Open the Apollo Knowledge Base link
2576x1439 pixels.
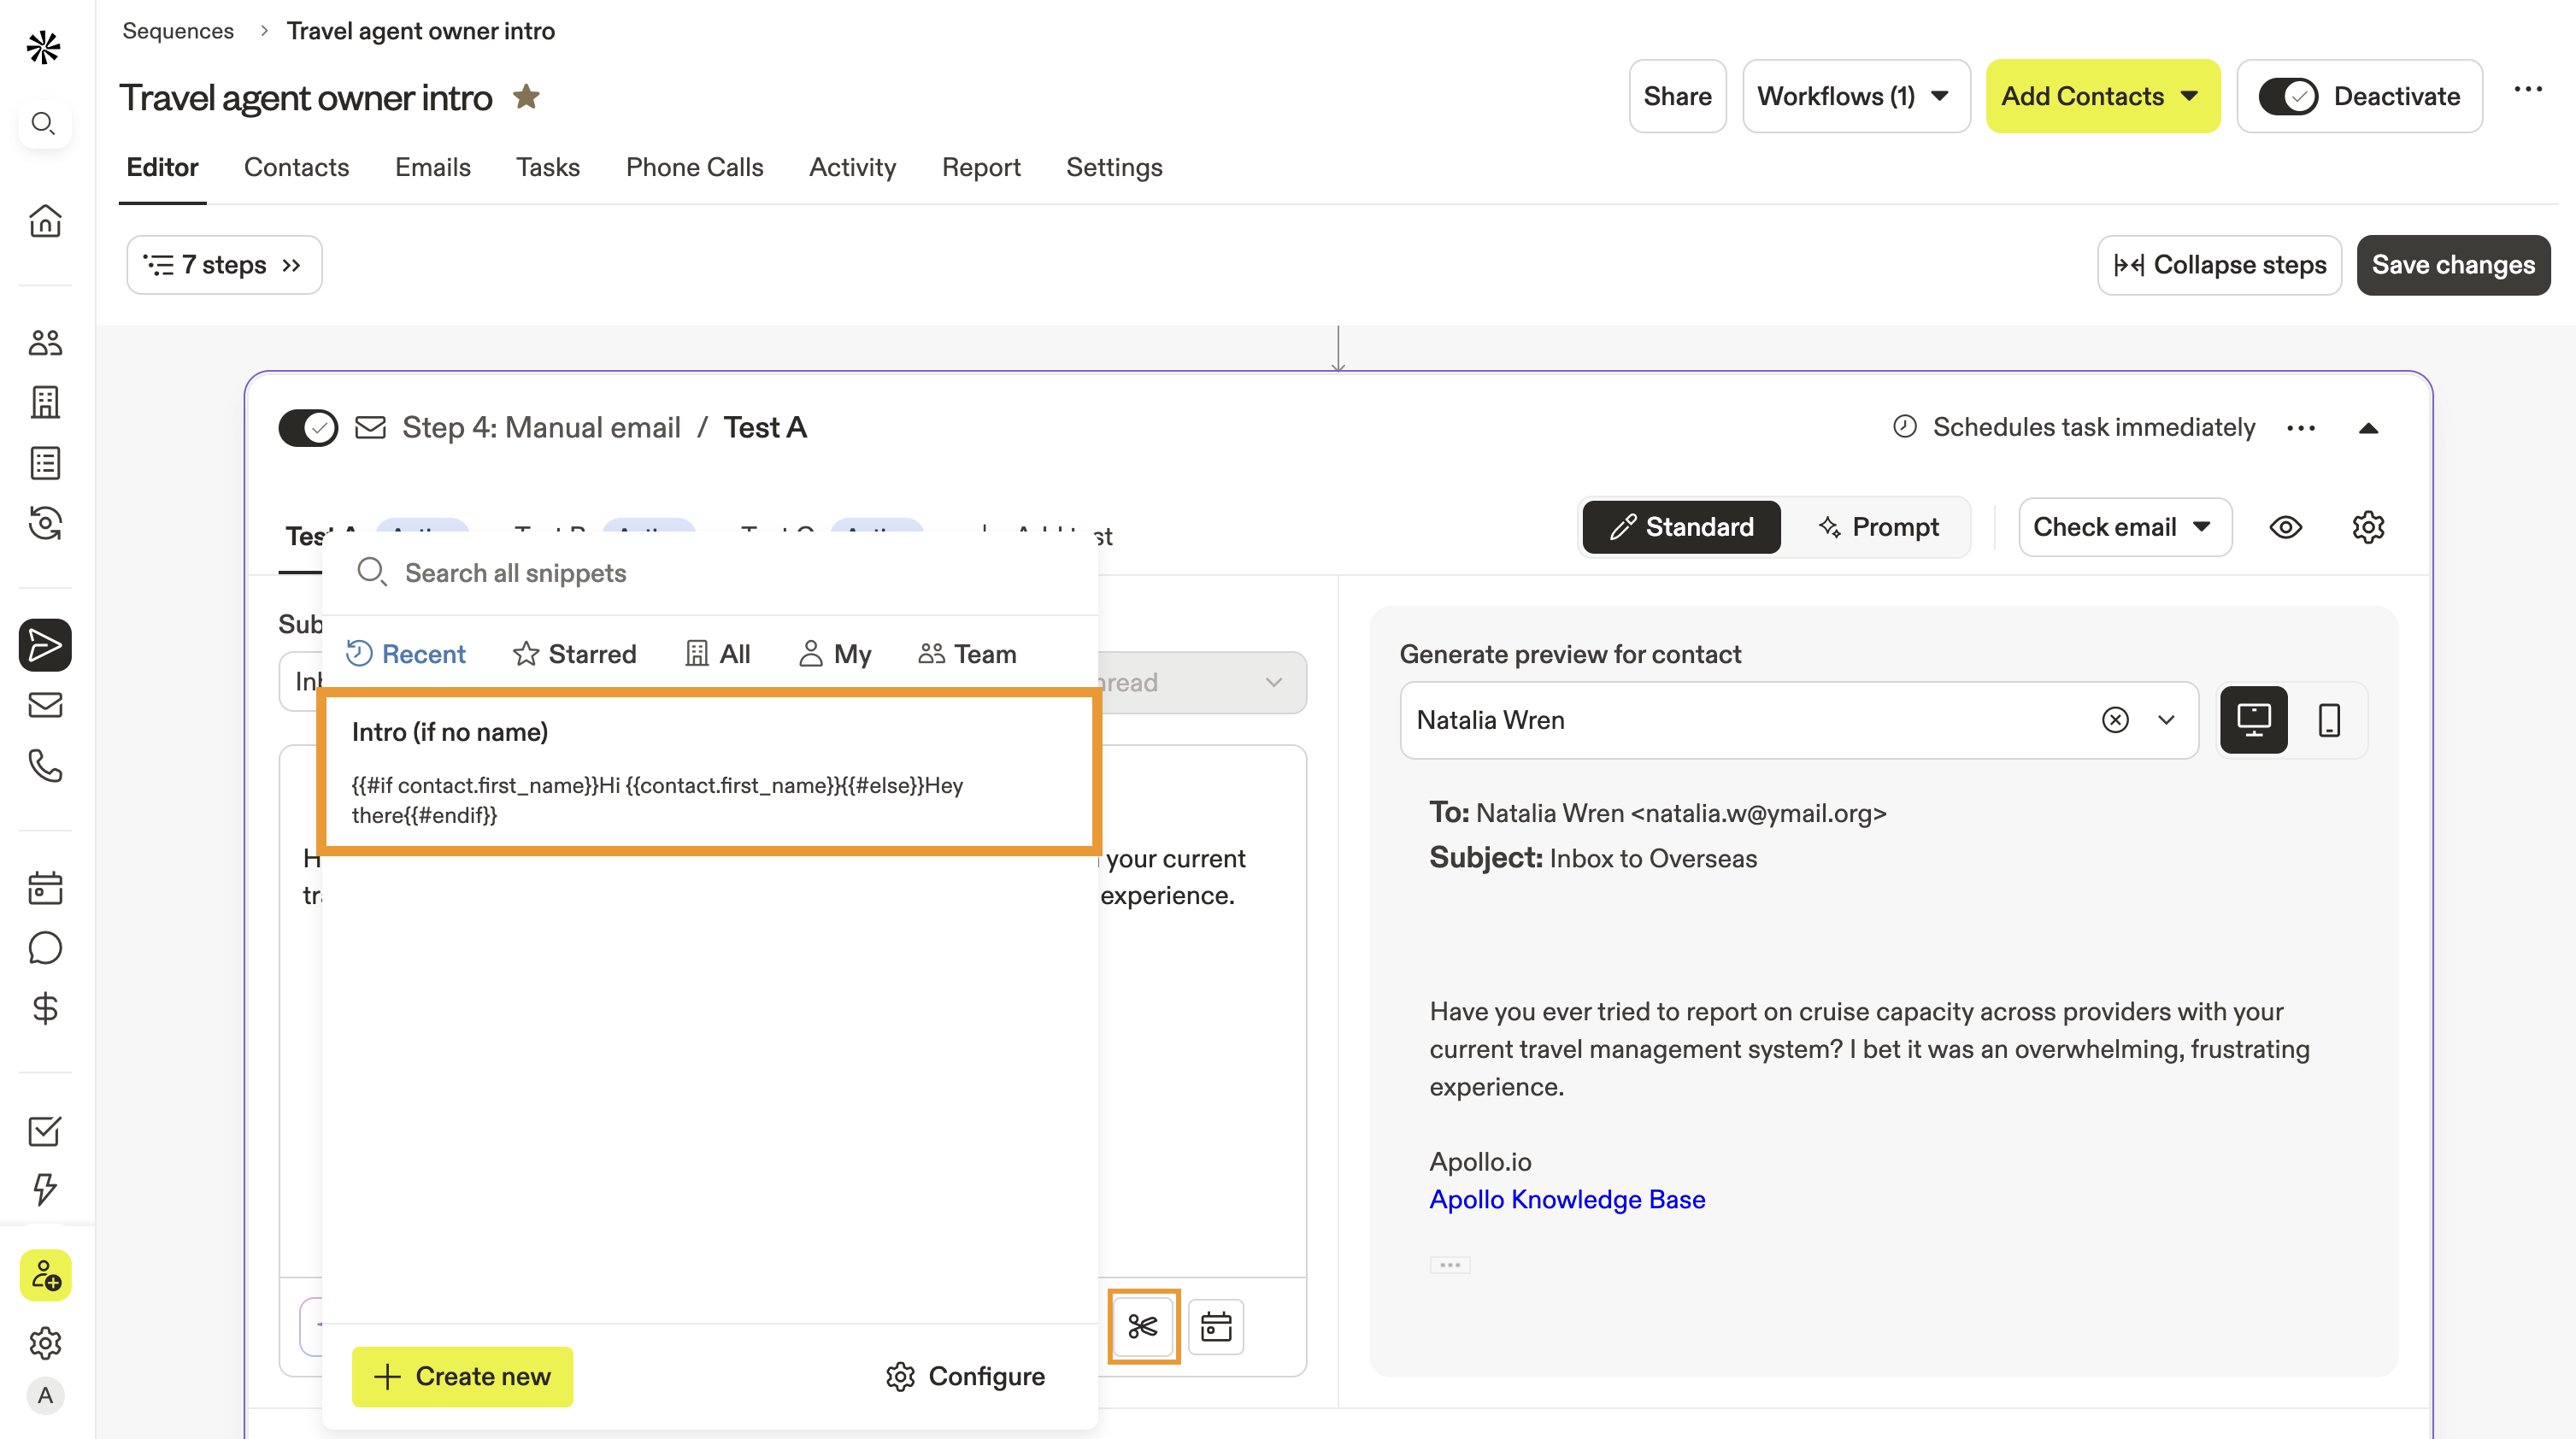tap(1567, 1199)
